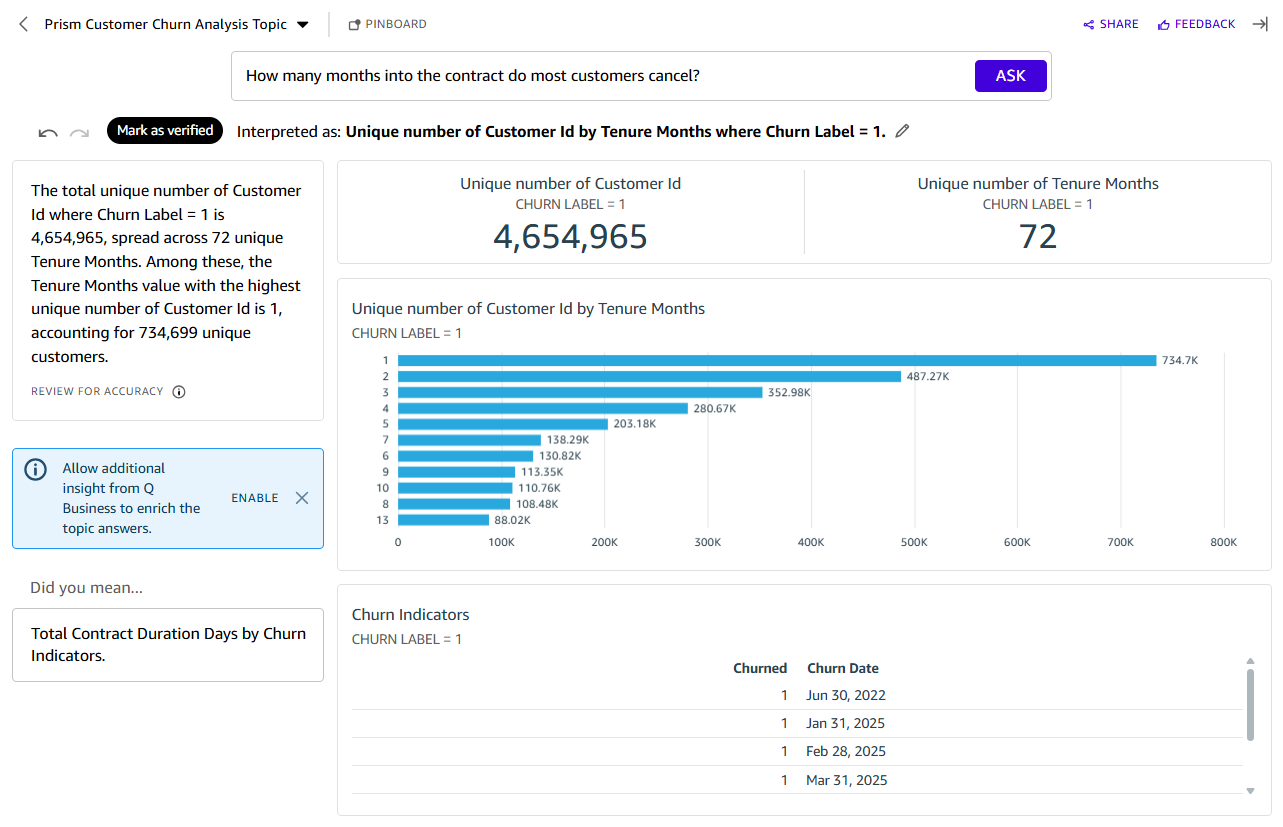Collapse the panel with the arrow-to-bar icon
The image size is (1283, 827).
click(x=1260, y=24)
